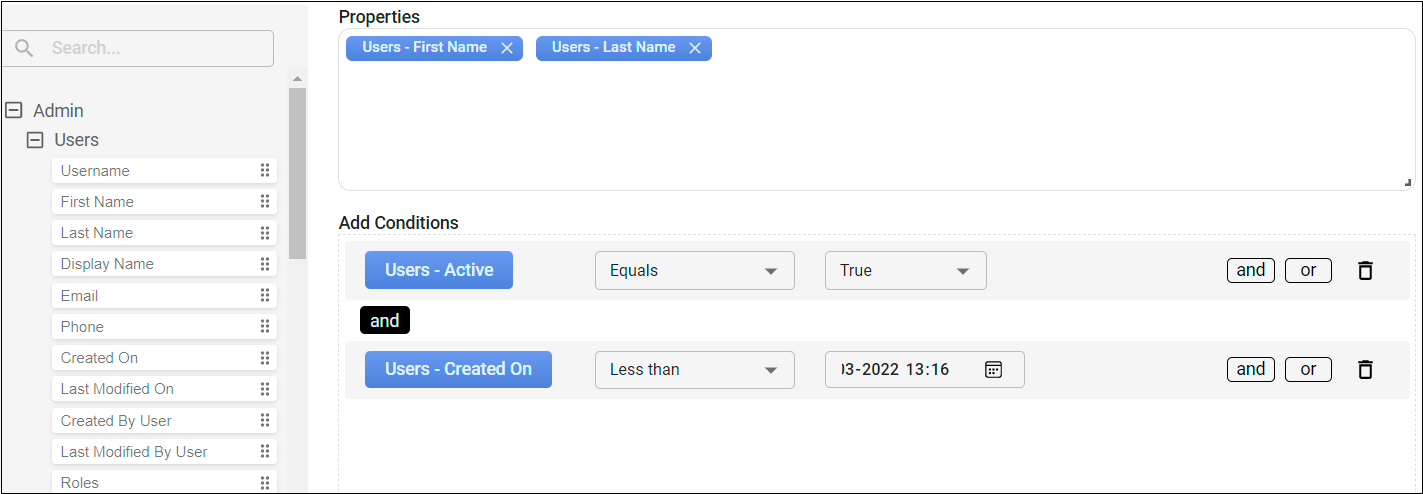Click the Users - Created On condition button
1423x494 pixels.
pyautogui.click(x=458, y=369)
